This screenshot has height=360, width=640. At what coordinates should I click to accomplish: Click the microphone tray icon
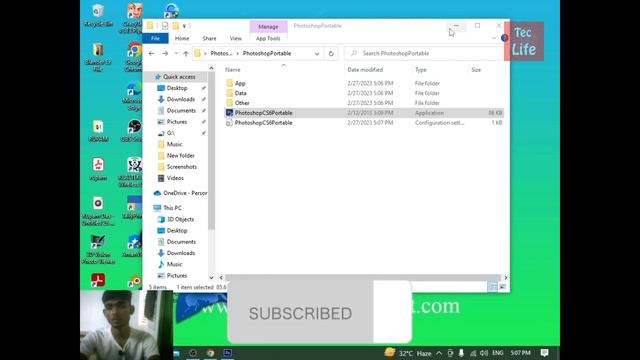(461, 353)
